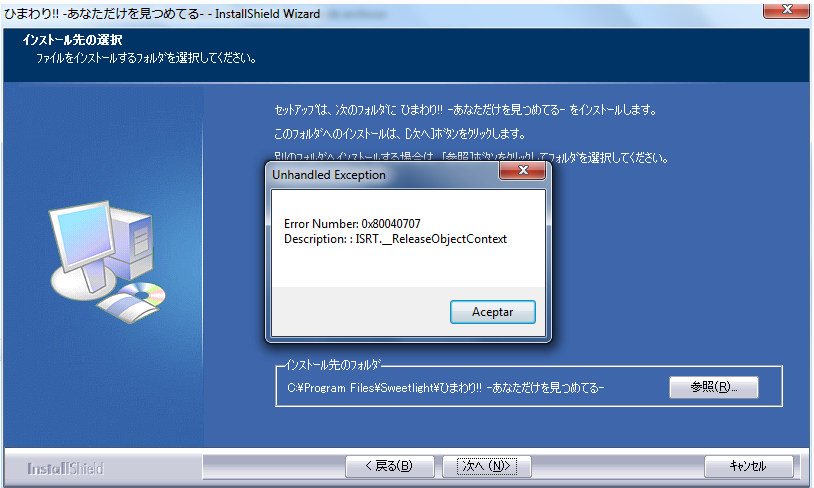
Task: Click the インストール先のフォルダ group label
Action: [x=333, y=365]
